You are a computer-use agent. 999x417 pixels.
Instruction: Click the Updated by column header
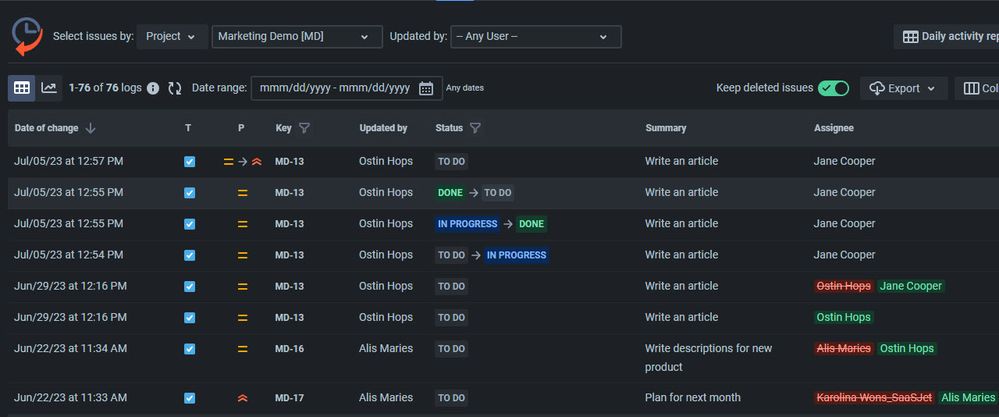click(383, 128)
